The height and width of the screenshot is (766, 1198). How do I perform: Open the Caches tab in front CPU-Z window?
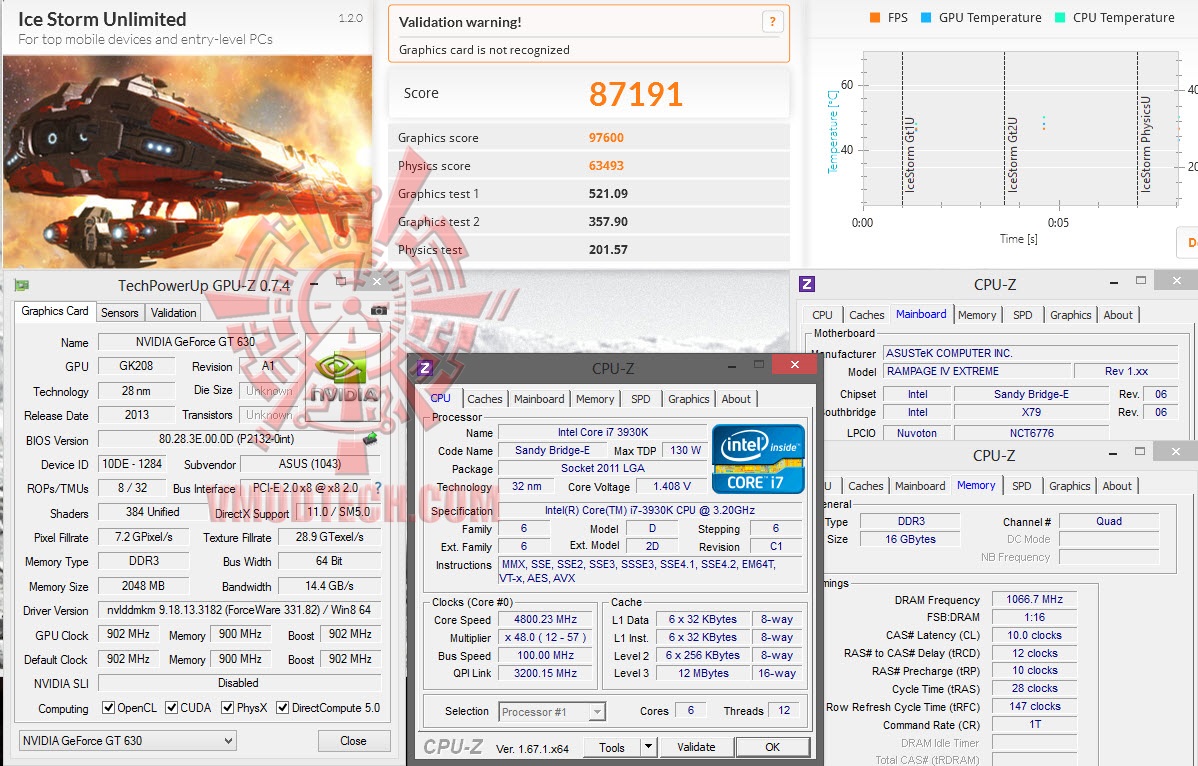485,399
